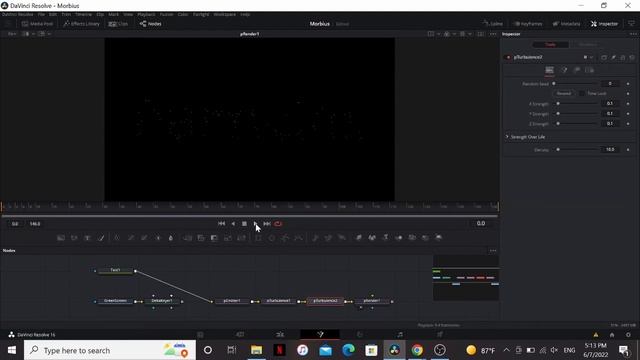Click the Density value field
The width and height of the screenshot is (640, 360).
[610, 149]
